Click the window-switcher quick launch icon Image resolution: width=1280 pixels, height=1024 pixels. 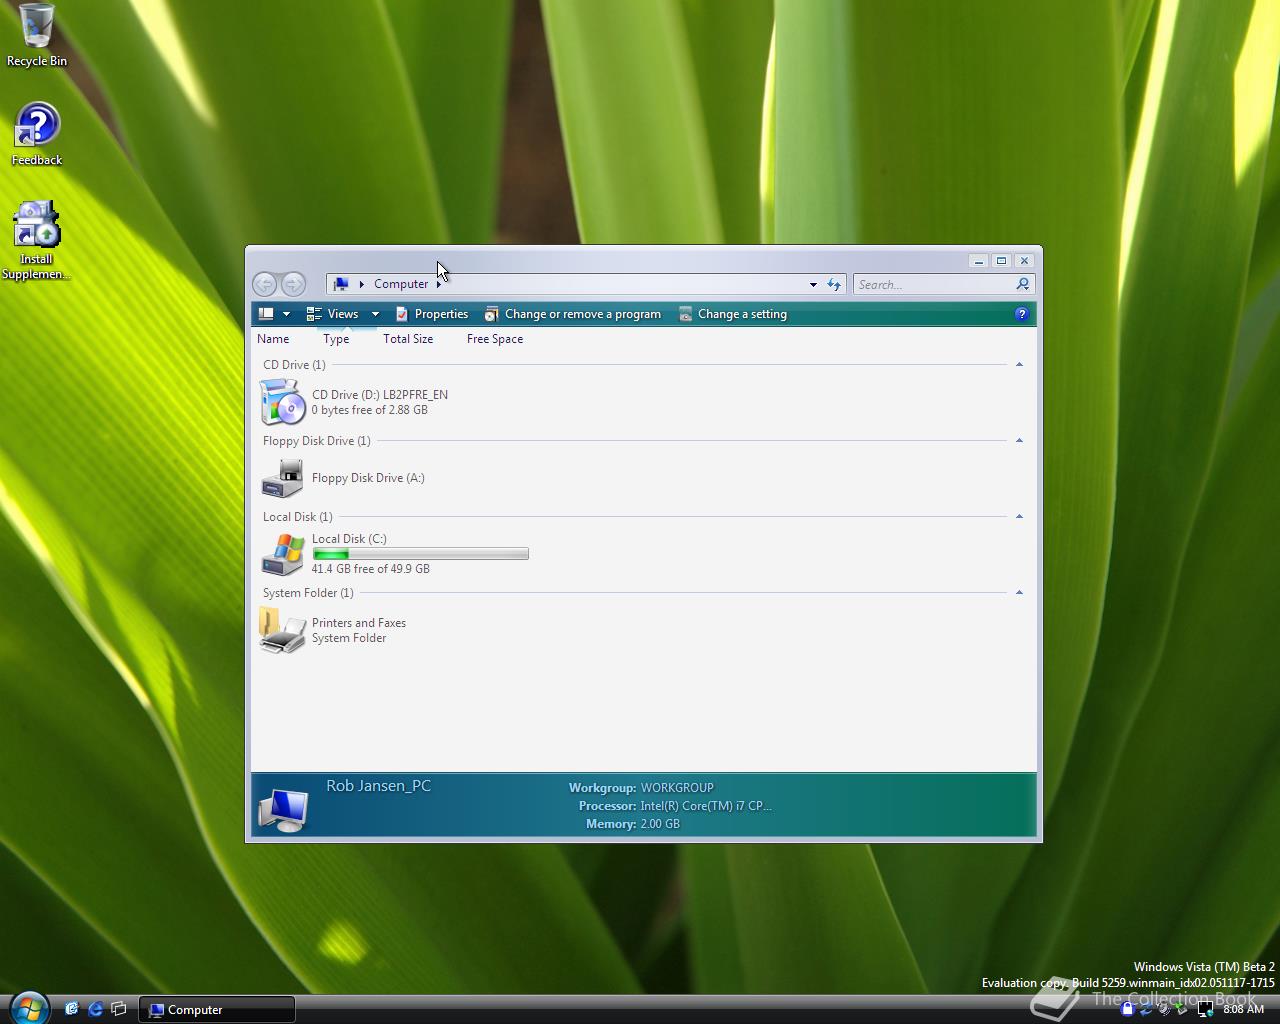pyautogui.click(x=119, y=1009)
